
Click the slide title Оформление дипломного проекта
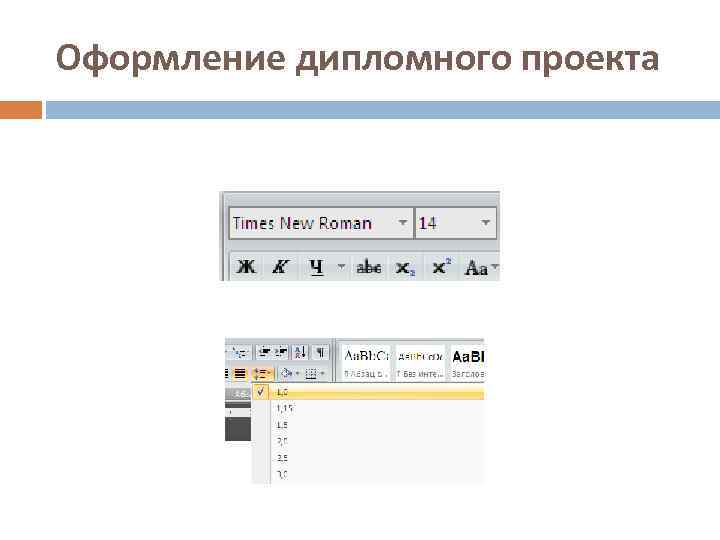tap(357, 59)
